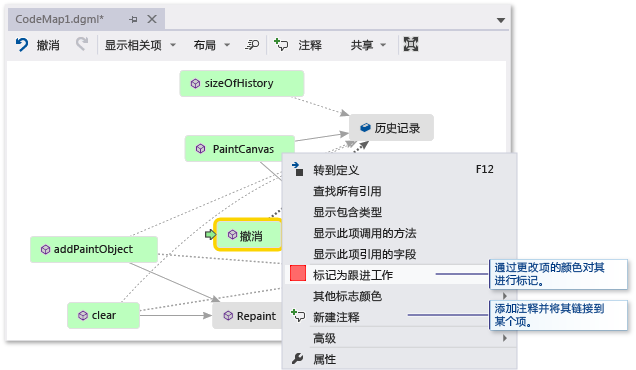Choose 转到定义 from the context menu
The height and width of the screenshot is (370, 636).
coord(400,170)
